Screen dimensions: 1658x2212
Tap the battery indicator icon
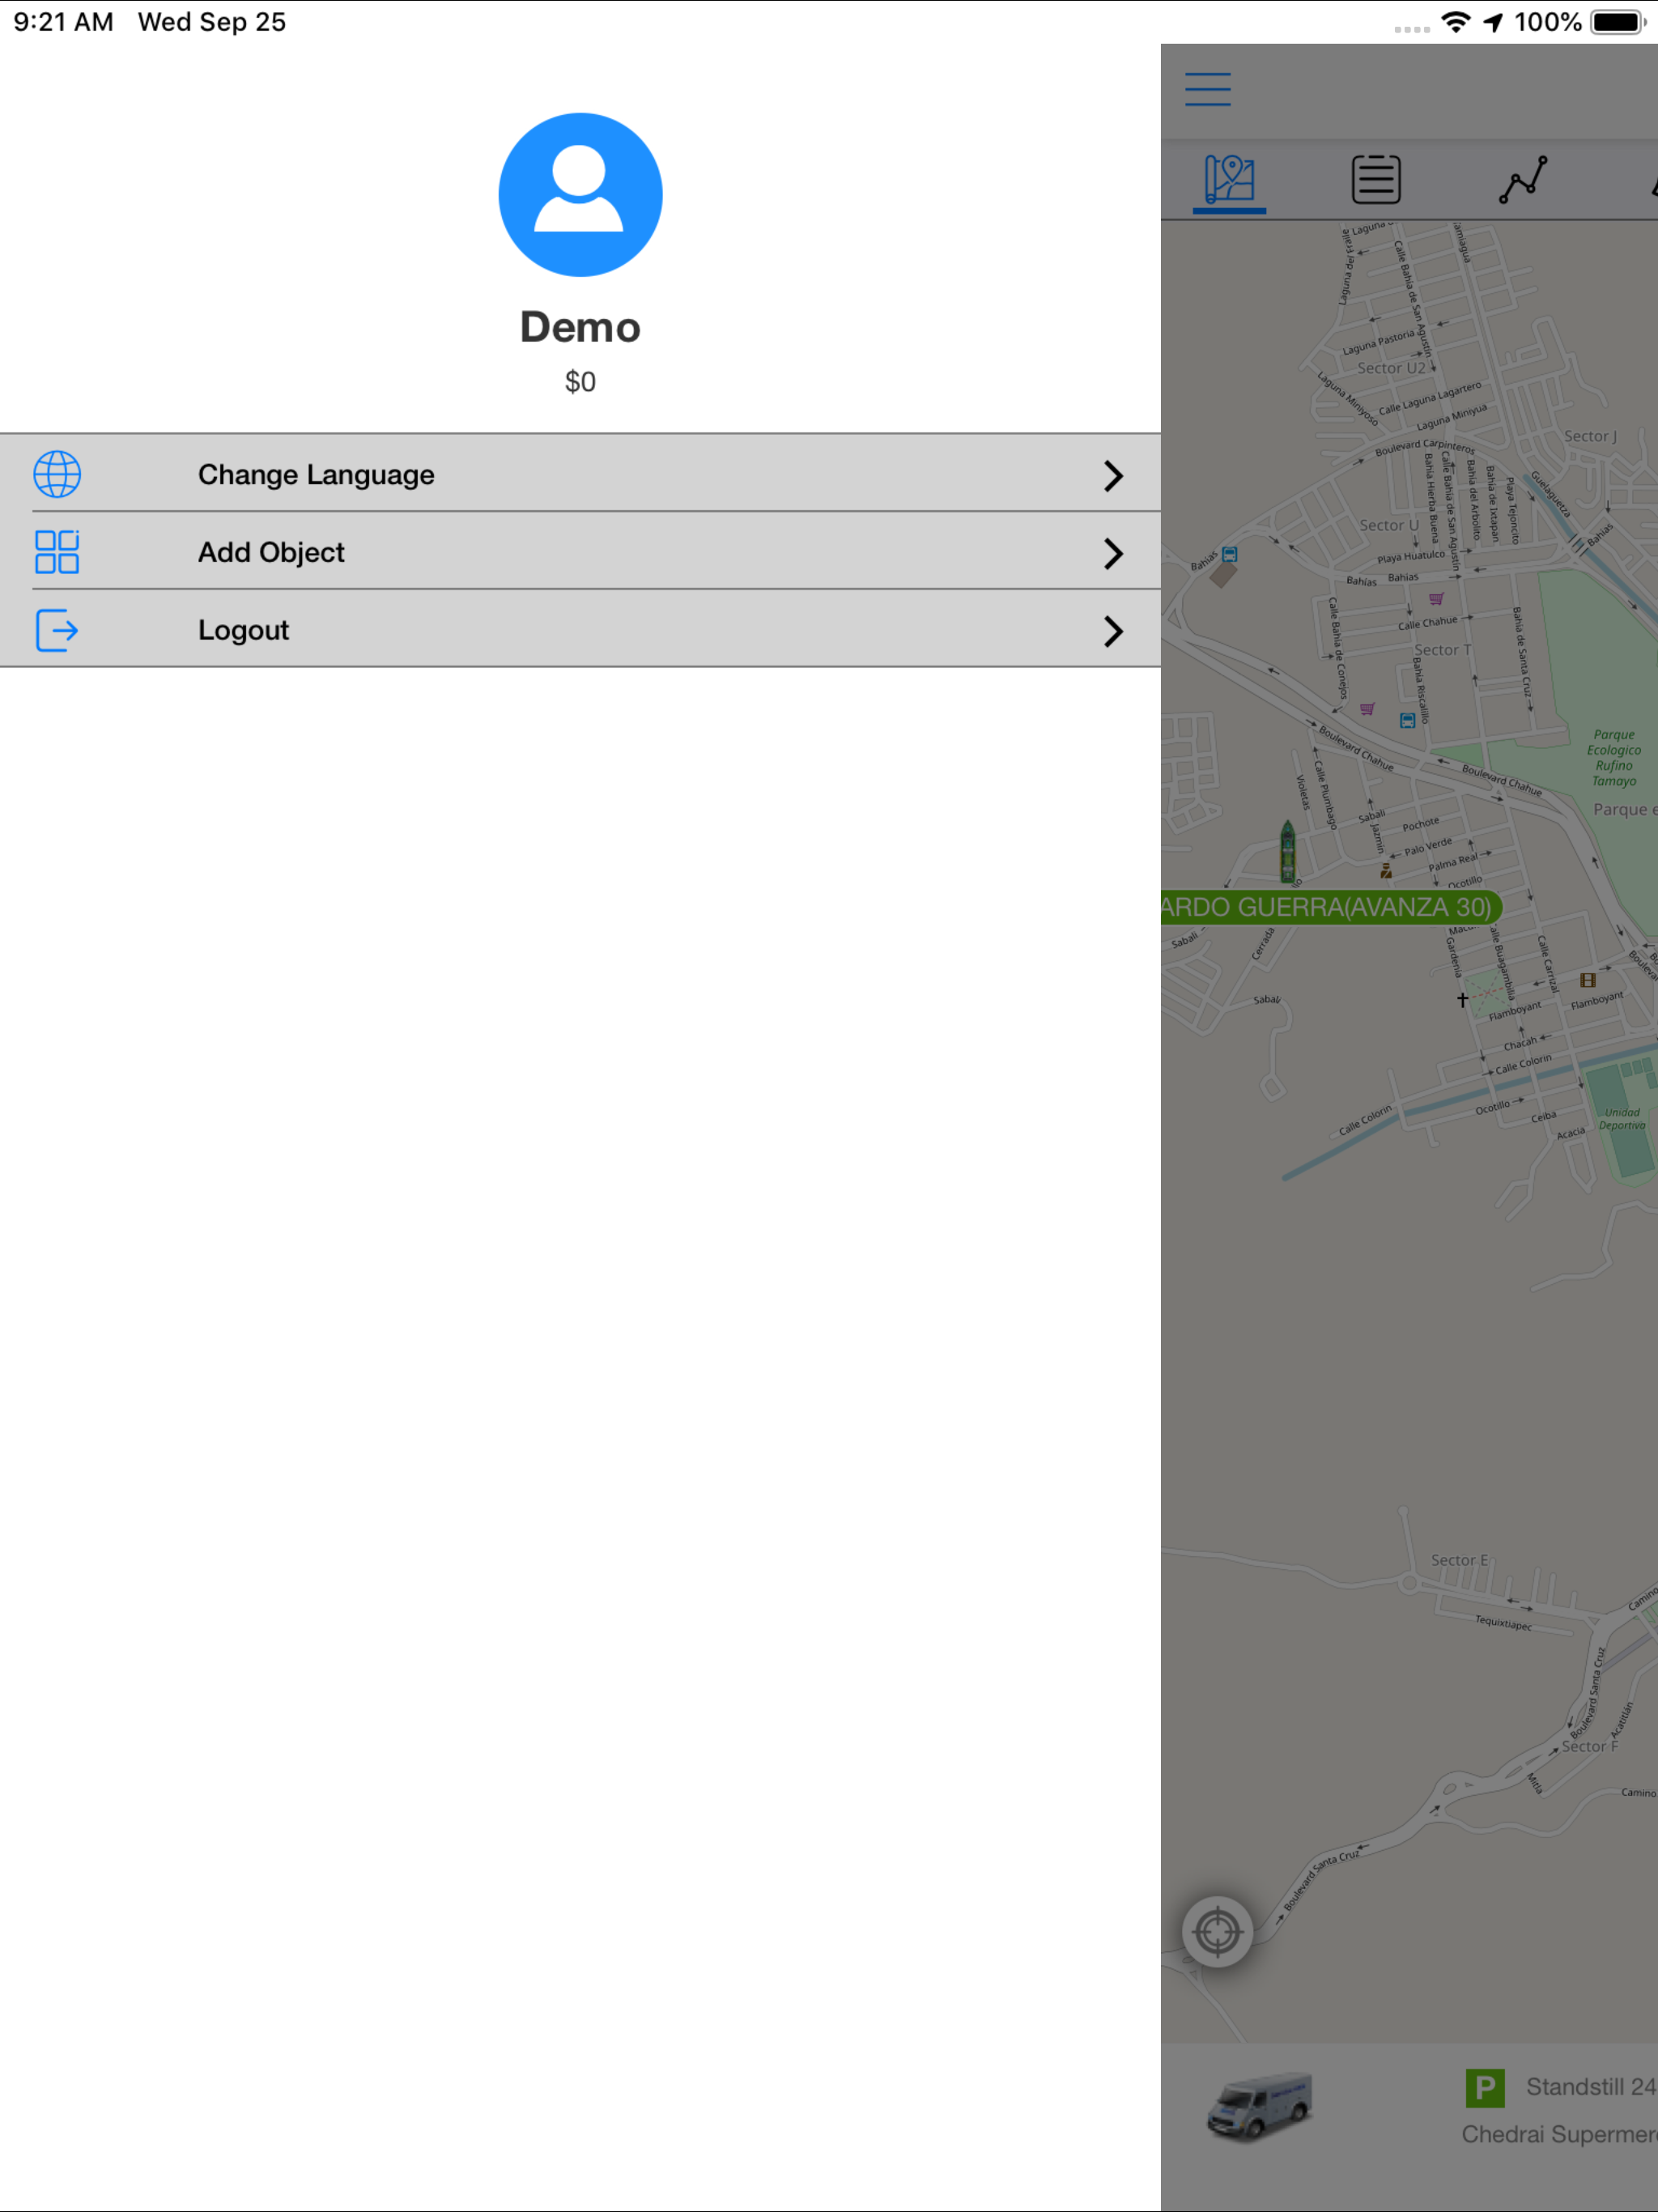[x=1619, y=22]
